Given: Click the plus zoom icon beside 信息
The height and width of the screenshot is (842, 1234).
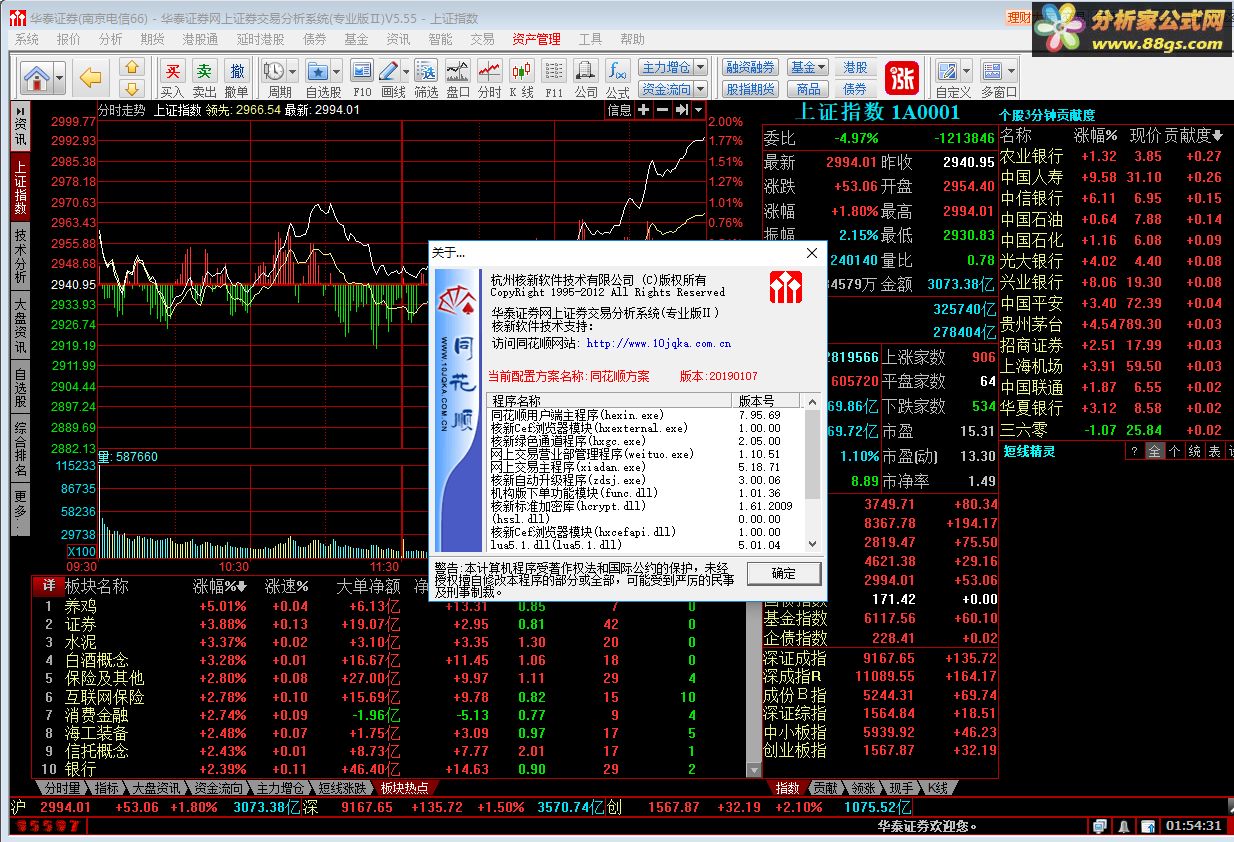Looking at the screenshot, I should (643, 110).
